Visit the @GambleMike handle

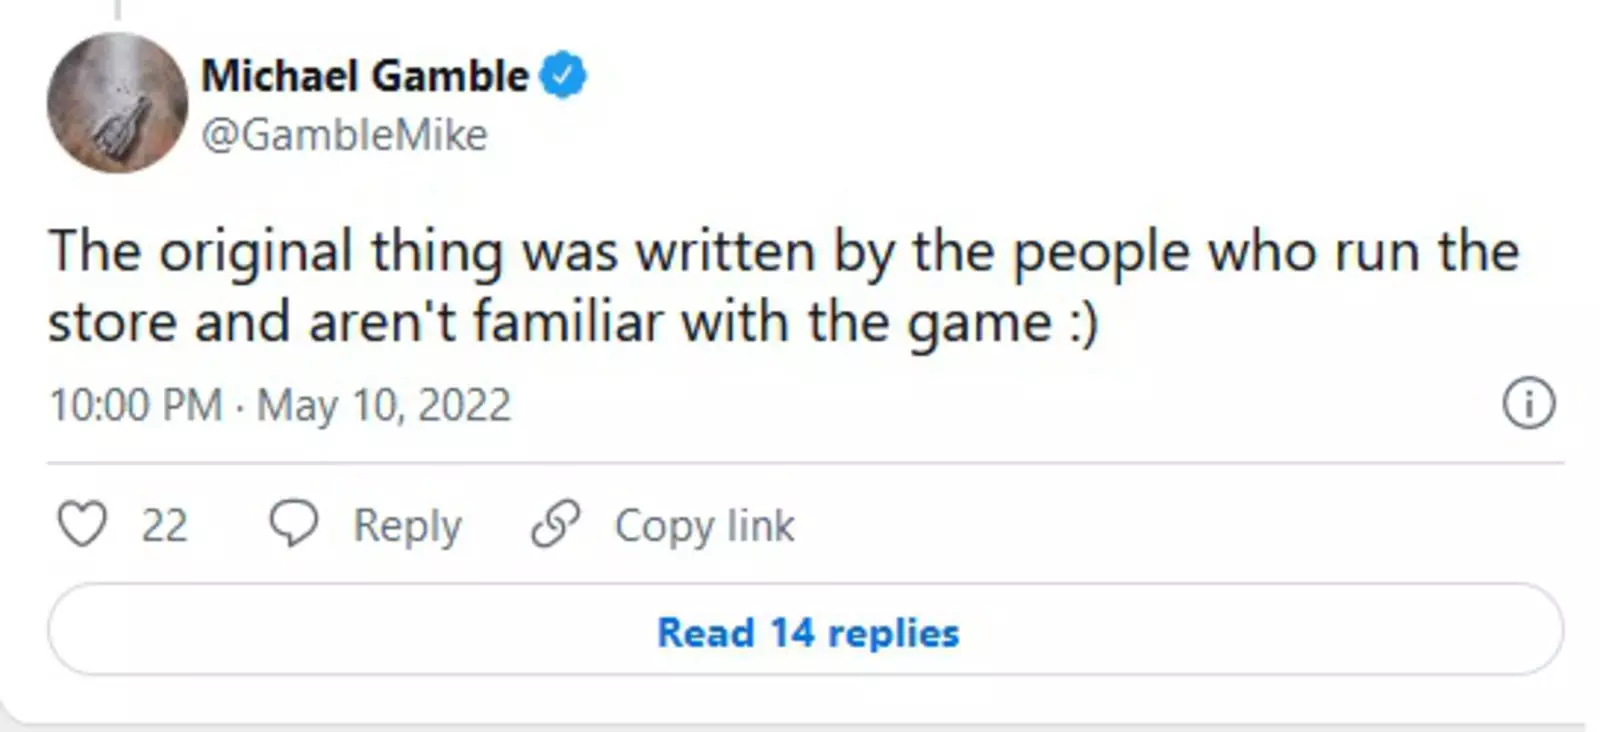[x=344, y=134]
